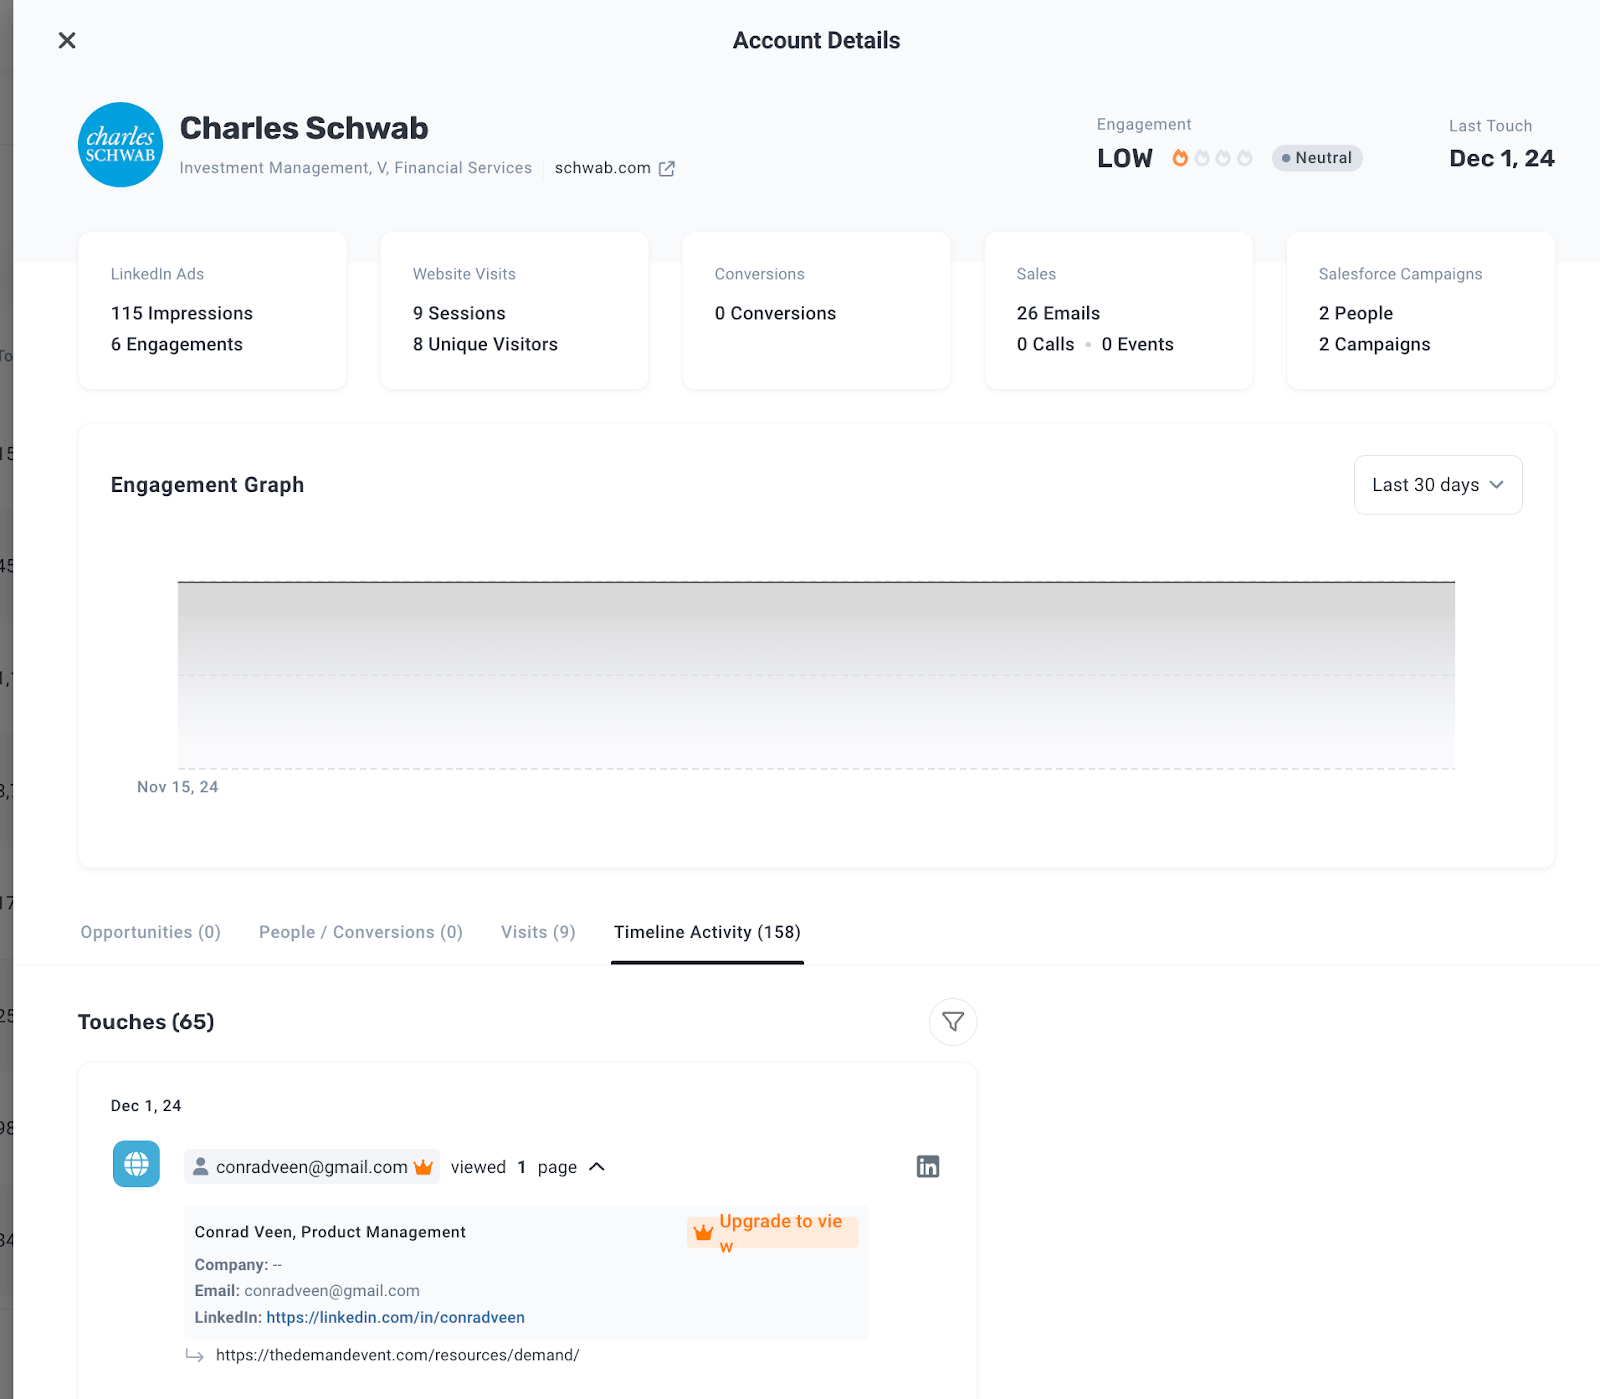
Task: Click the Engagement Graph heading
Action: click(208, 485)
